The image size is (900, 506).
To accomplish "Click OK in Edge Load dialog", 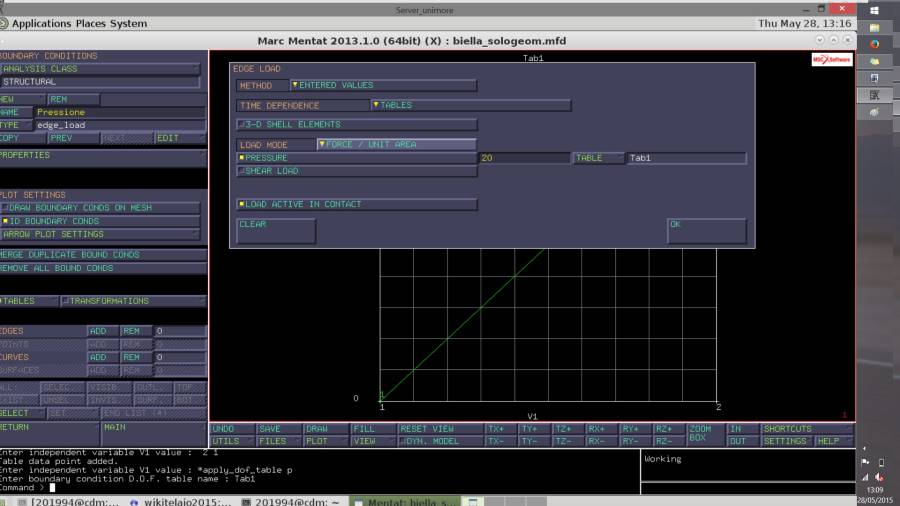I will [707, 231].
